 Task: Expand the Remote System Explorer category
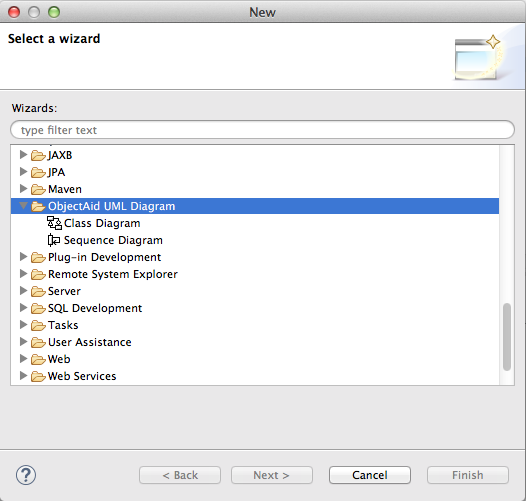point(23,274)
